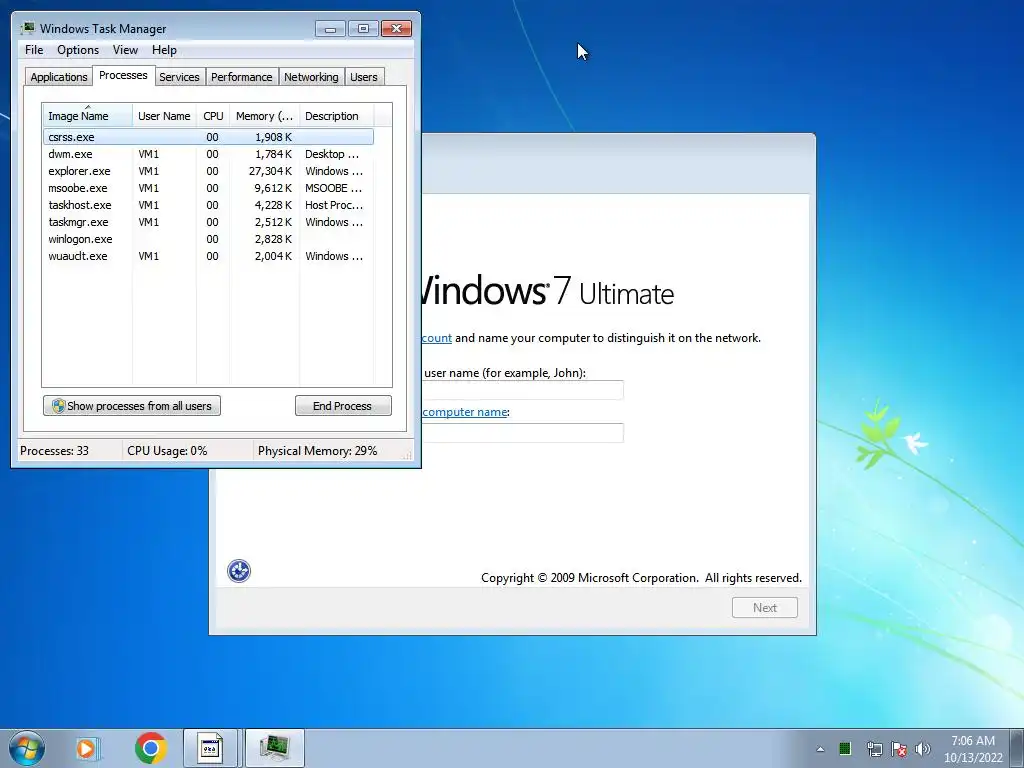Select the setup window taskbar button
Image resolution: width=1024 pixels, height=768 pixels.
tap(210, 748)
